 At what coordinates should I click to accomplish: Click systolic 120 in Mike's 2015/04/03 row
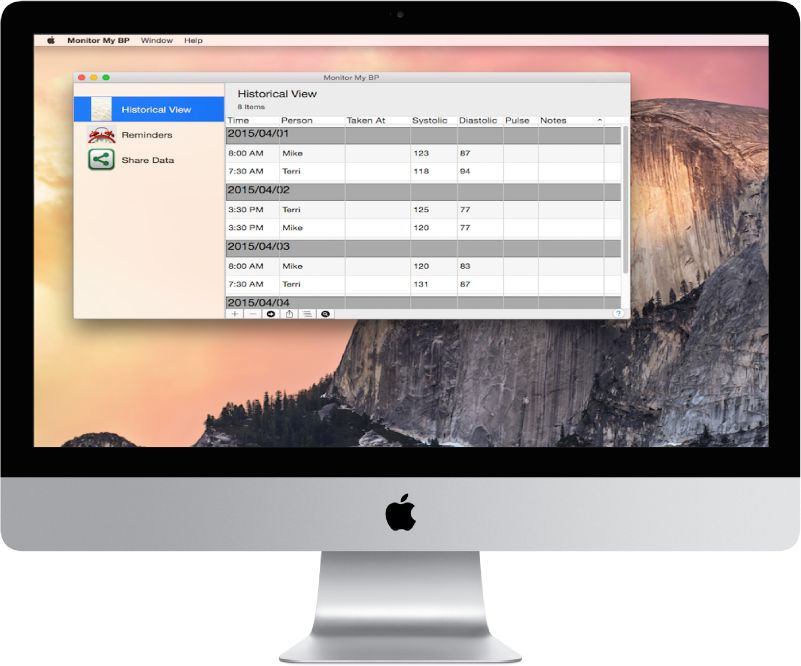(x=421, y=266)
